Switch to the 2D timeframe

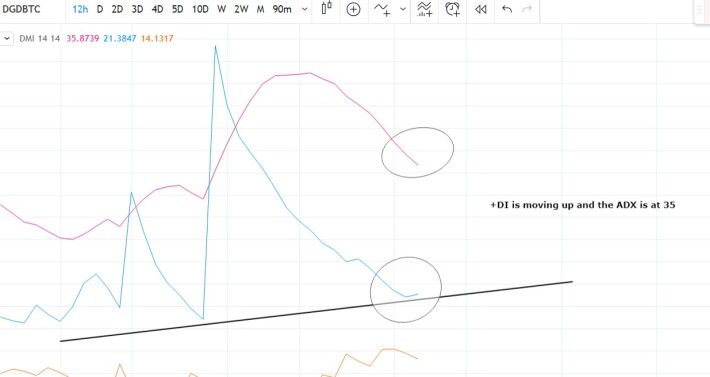117,9
